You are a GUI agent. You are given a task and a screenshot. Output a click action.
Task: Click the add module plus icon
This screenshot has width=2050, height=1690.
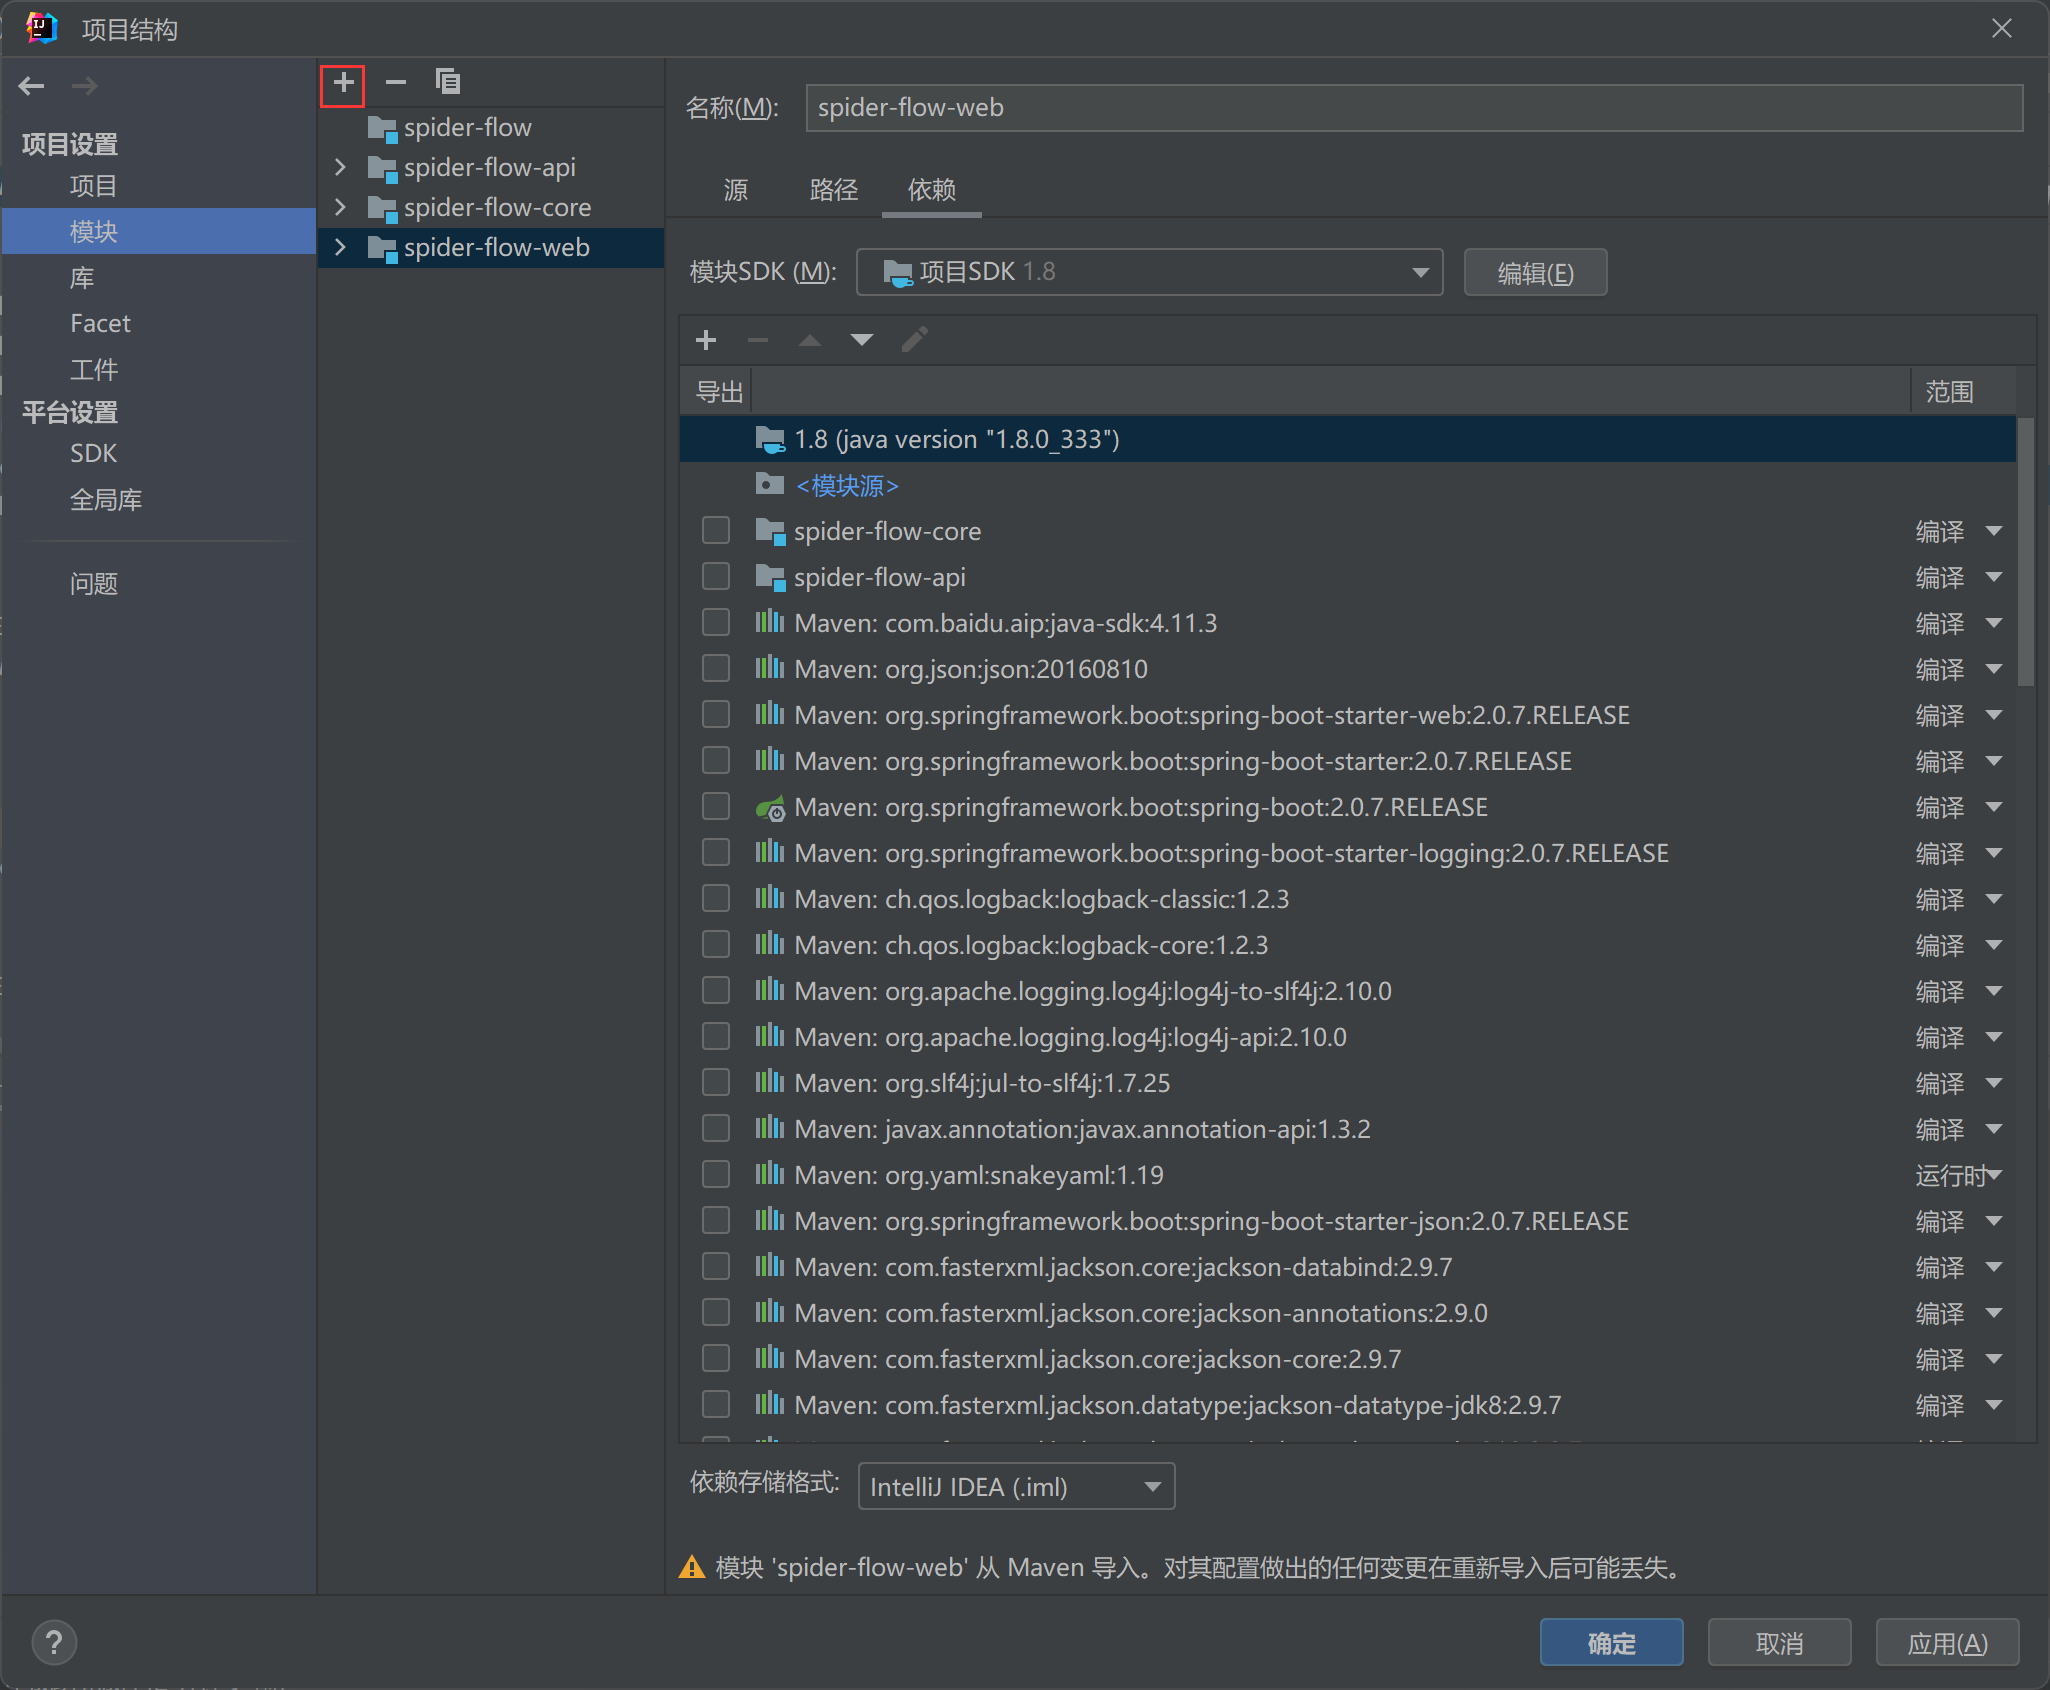[x=343, y=83]
